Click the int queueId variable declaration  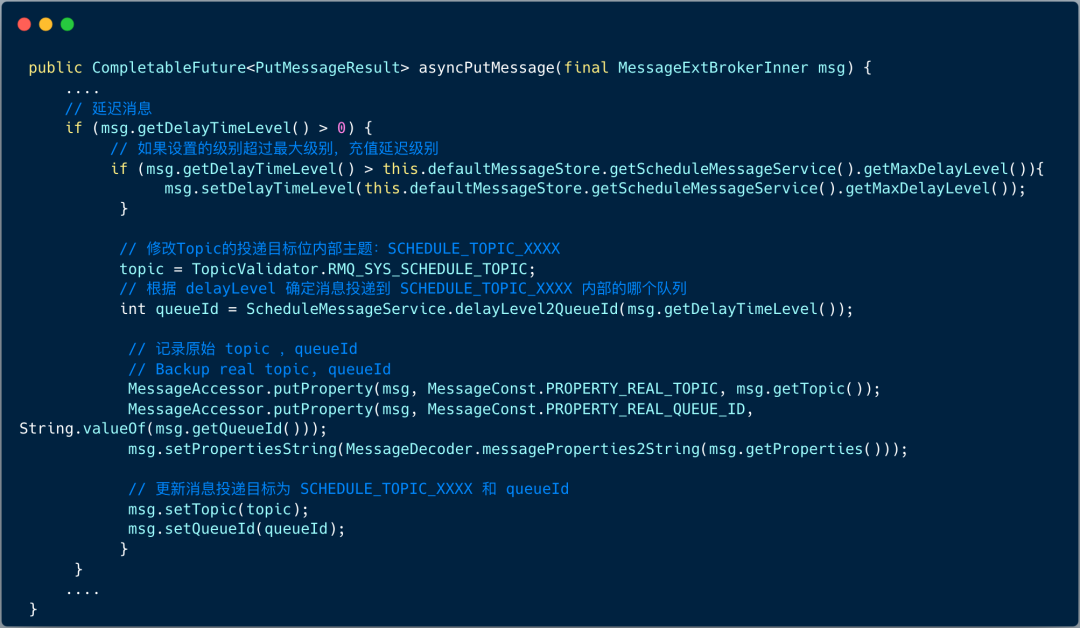point(160,309)
